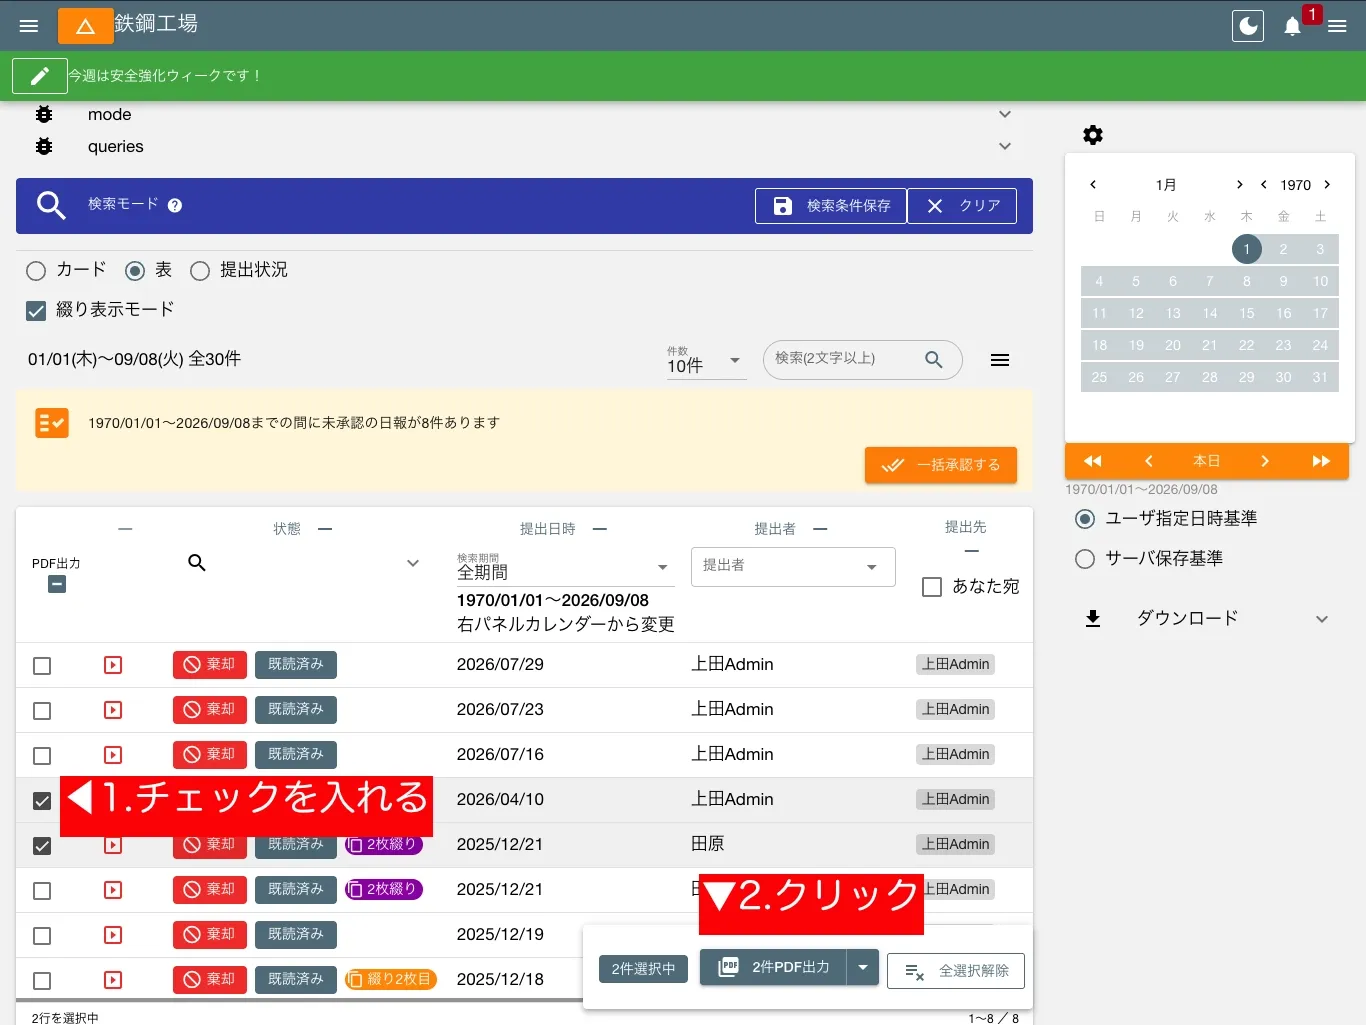
Task: Open the 検索期間 全期間 dropdown
Action: click(x=565, y=568)
